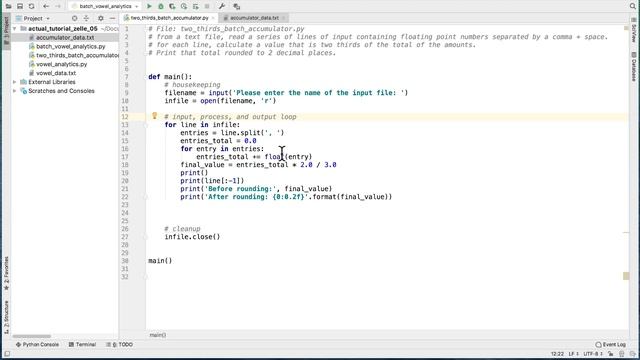Image resolution: width=640 pixels, height=360 pixels.
Task: Change LF line separator in status bar
Action: 573,354
